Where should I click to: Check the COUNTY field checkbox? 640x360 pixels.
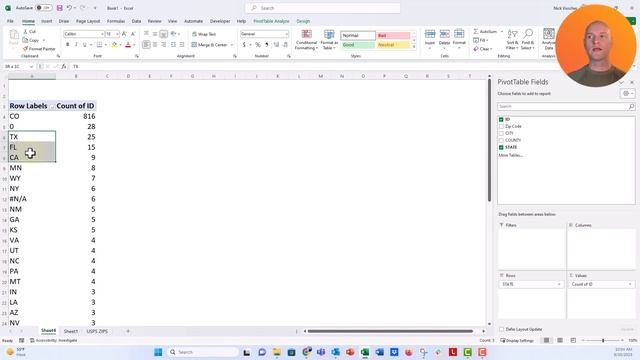[x=501, y=140]
